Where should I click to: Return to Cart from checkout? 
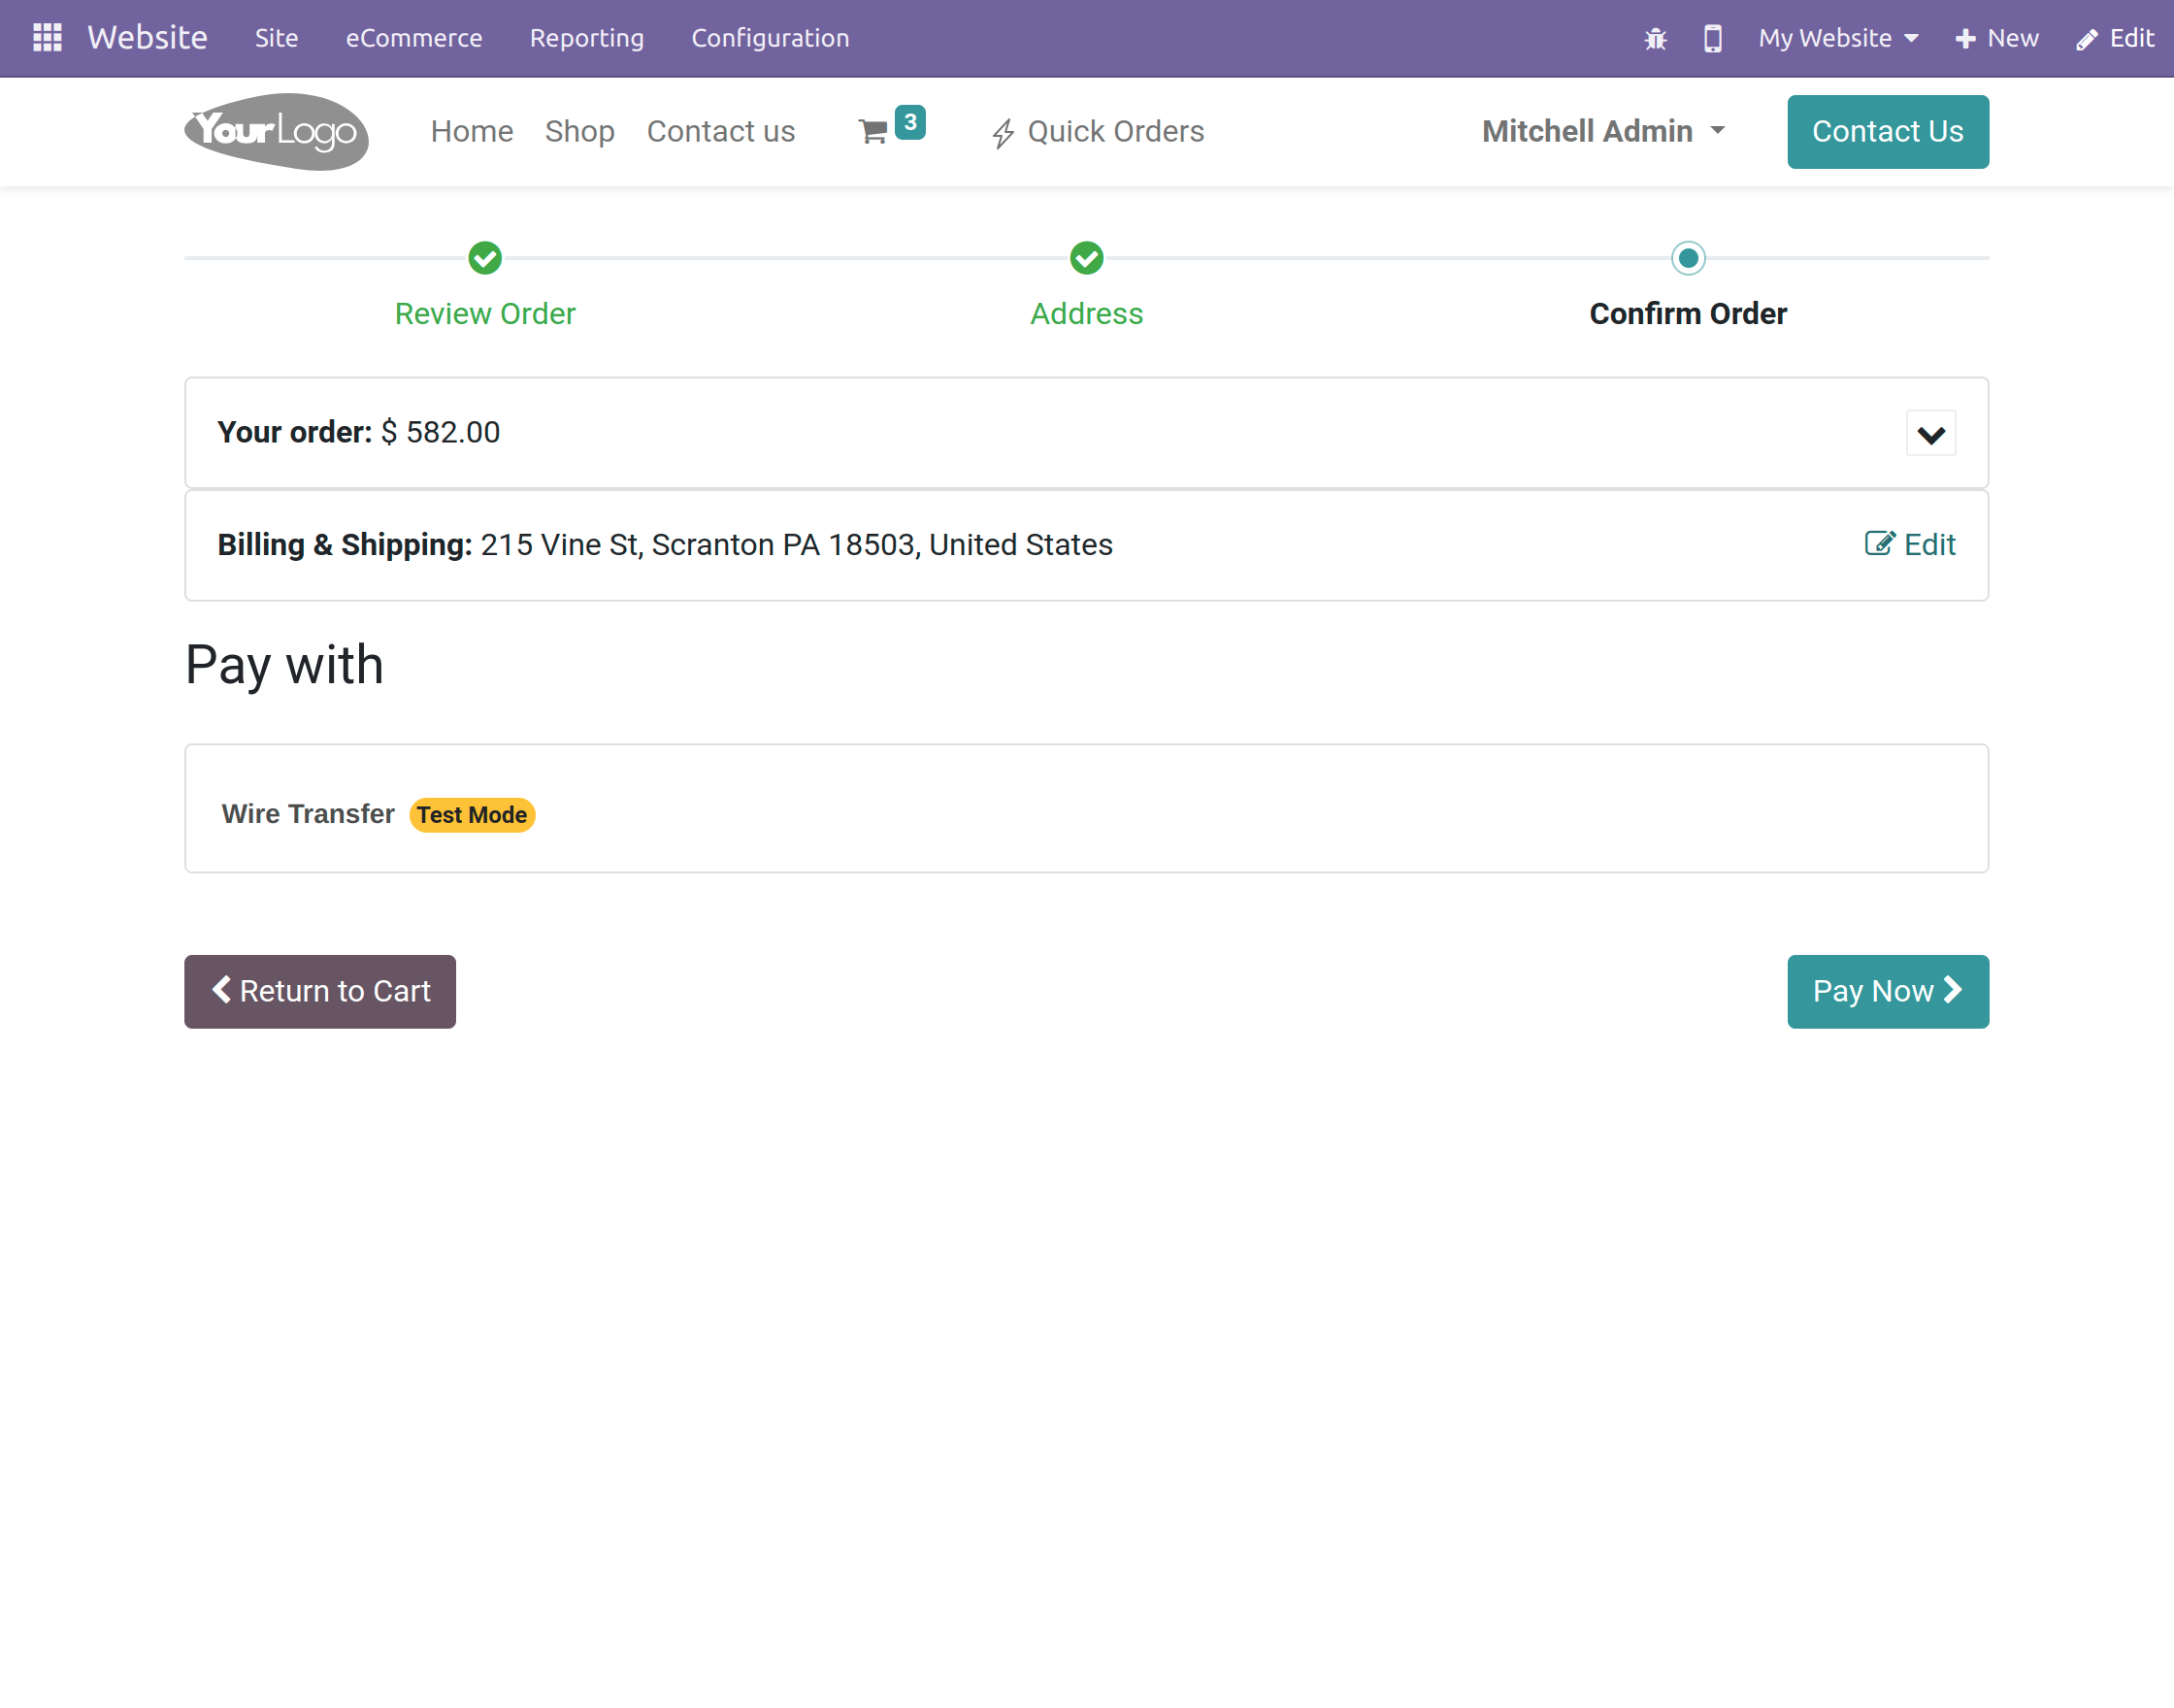(x=319, y=991)
